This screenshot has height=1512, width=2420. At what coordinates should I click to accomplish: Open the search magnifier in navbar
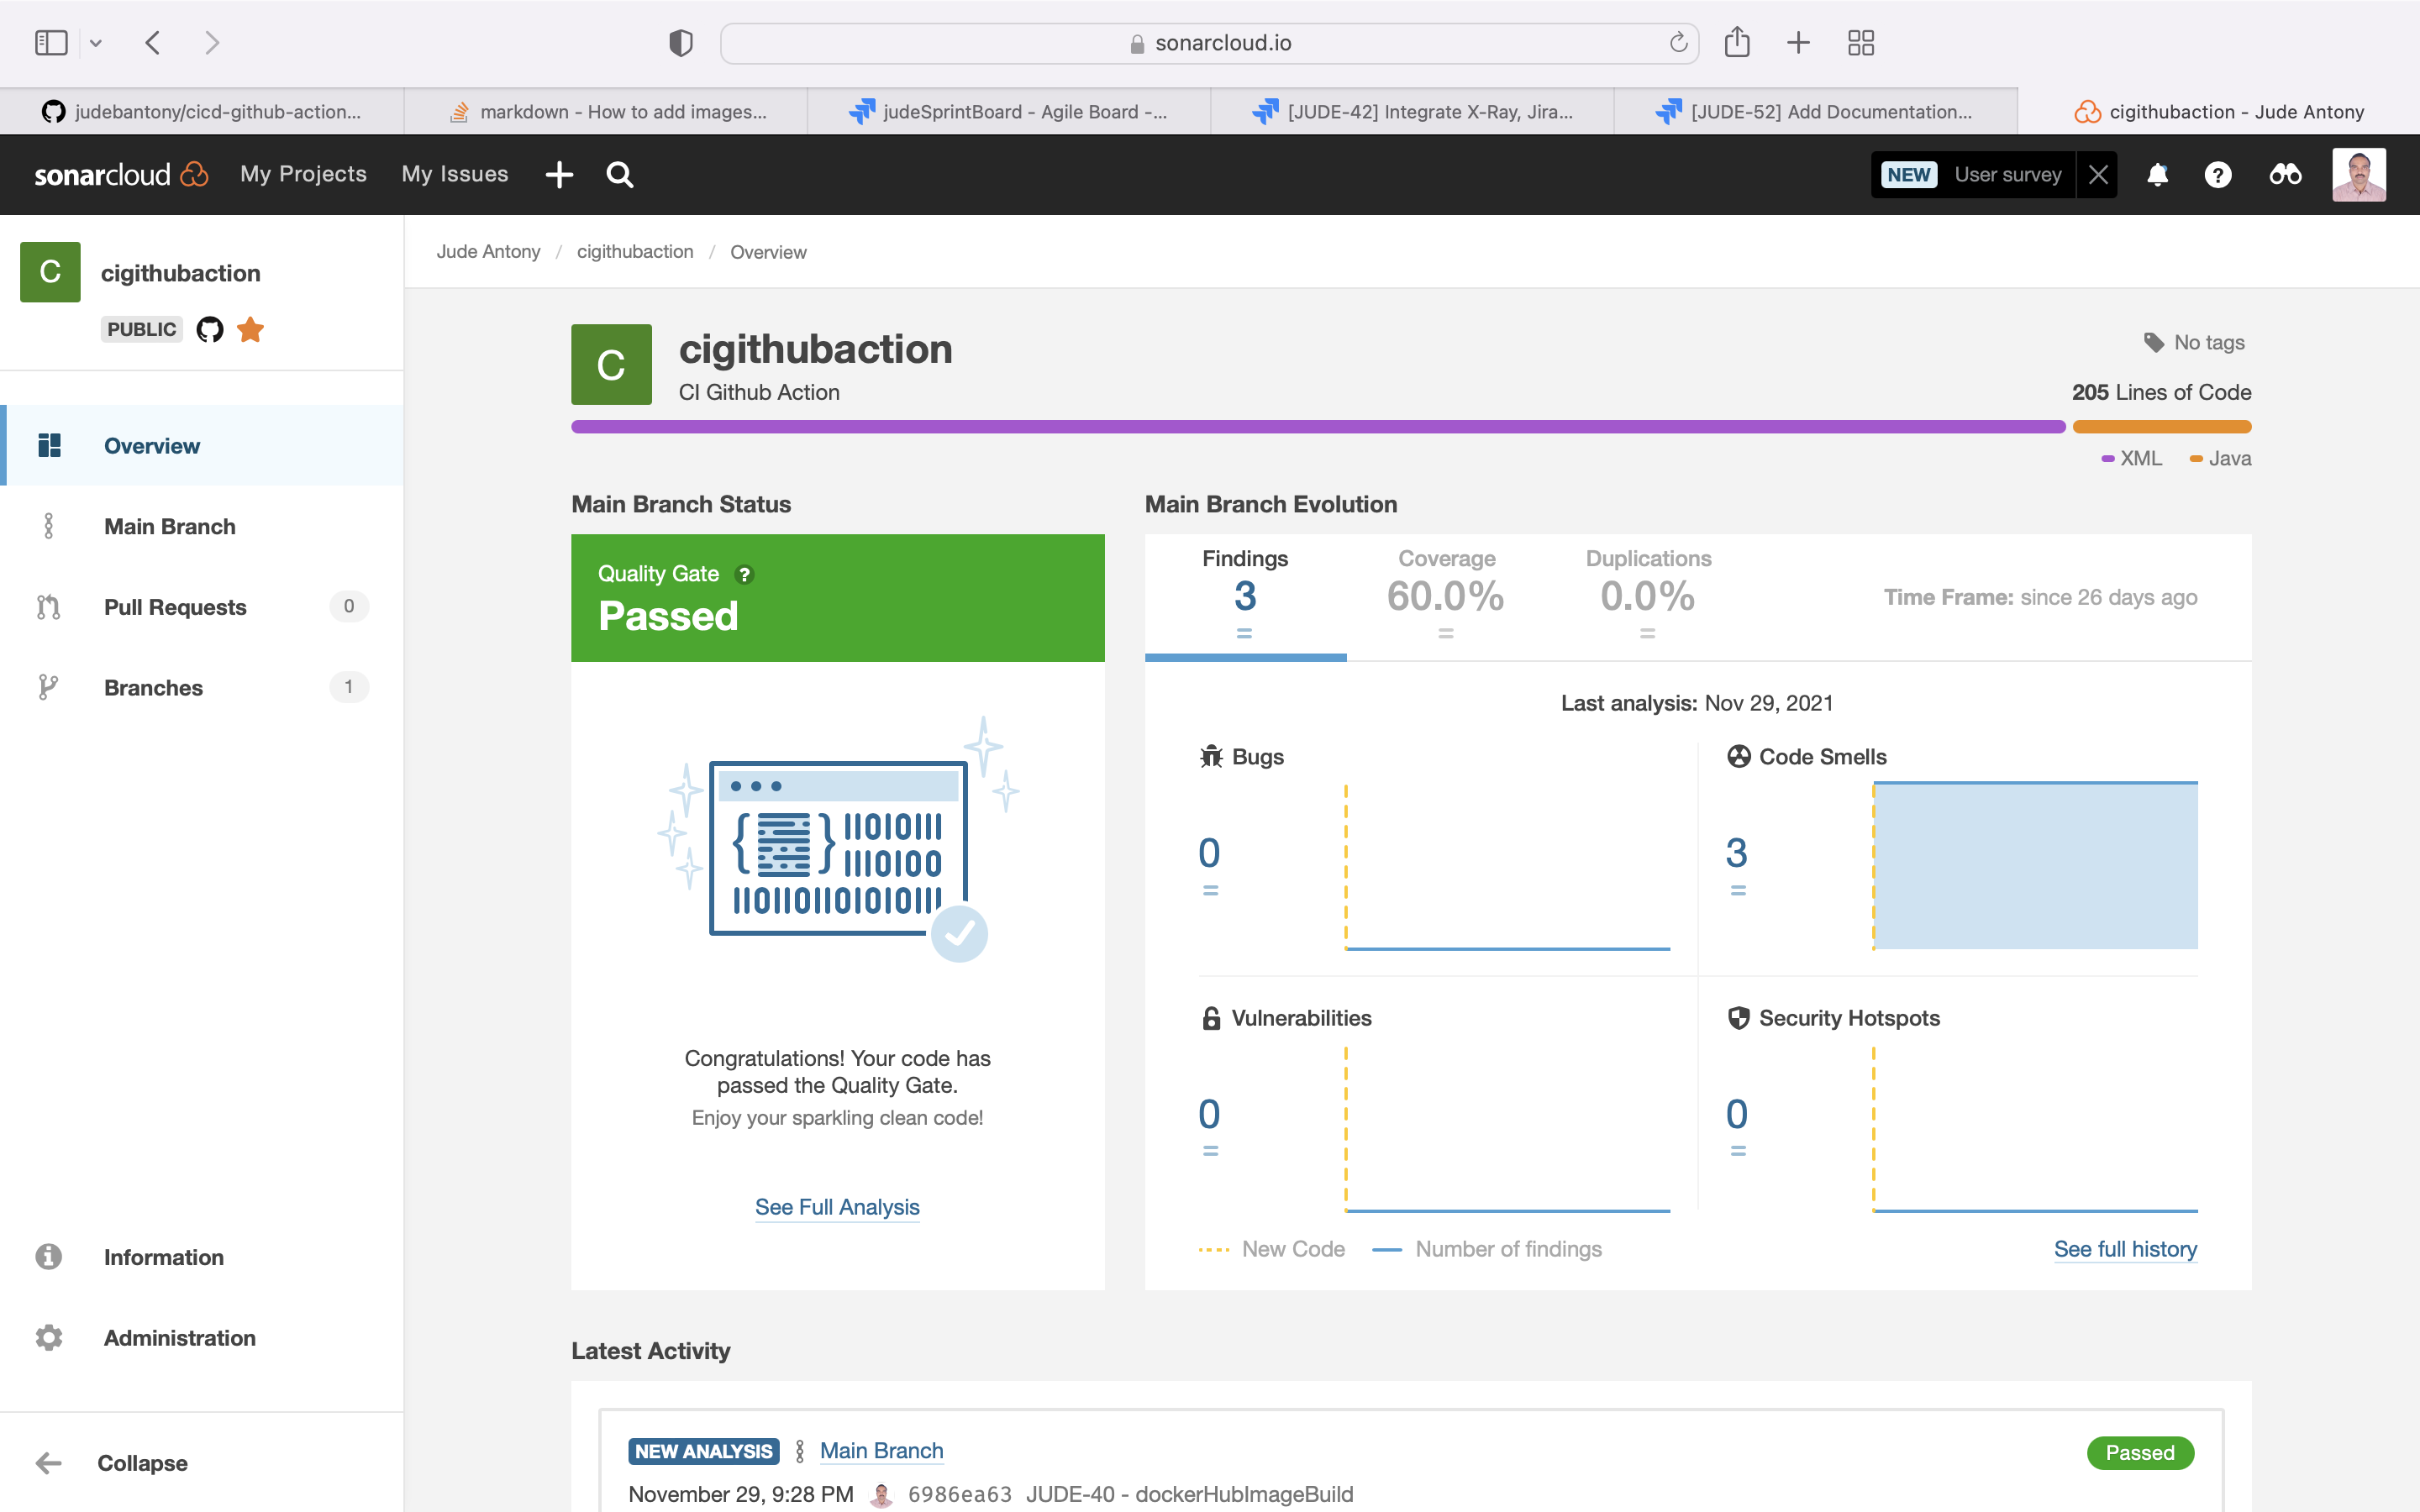tap(620, 175)
